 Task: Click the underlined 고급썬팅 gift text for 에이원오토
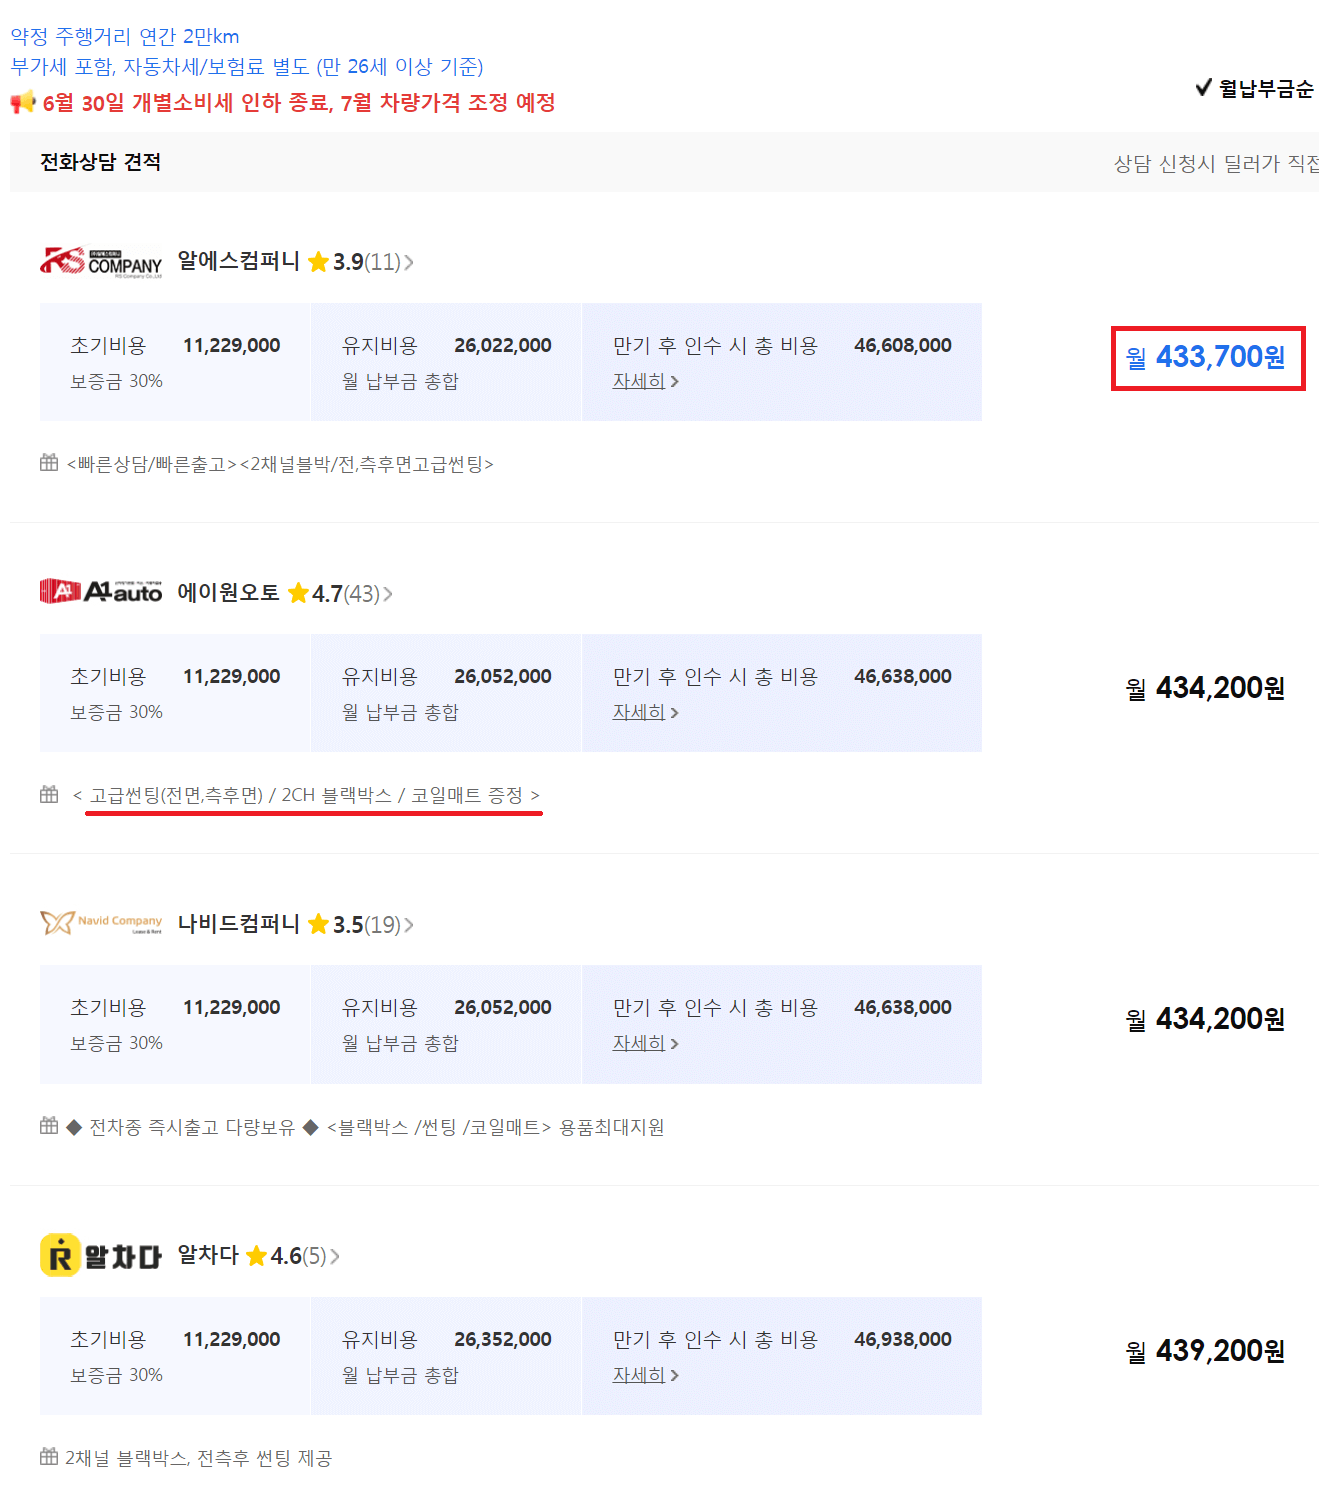click(x=310, y=795)
